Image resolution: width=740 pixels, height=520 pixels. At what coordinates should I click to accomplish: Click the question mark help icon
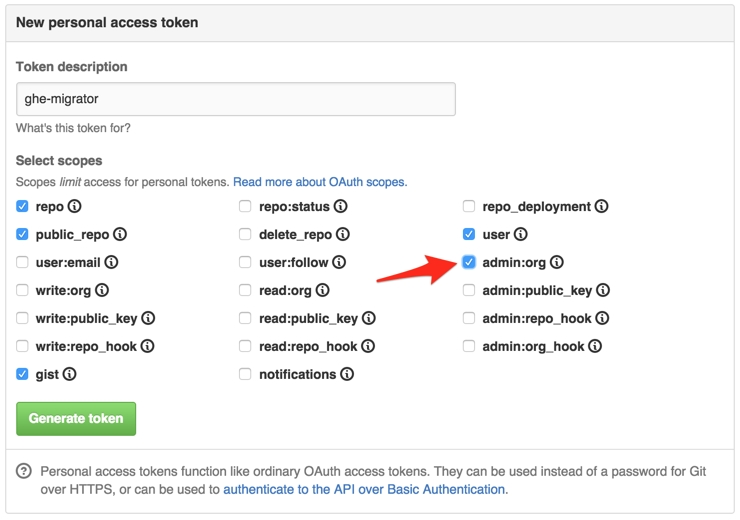pyautogui.click(x=23, y=472)
